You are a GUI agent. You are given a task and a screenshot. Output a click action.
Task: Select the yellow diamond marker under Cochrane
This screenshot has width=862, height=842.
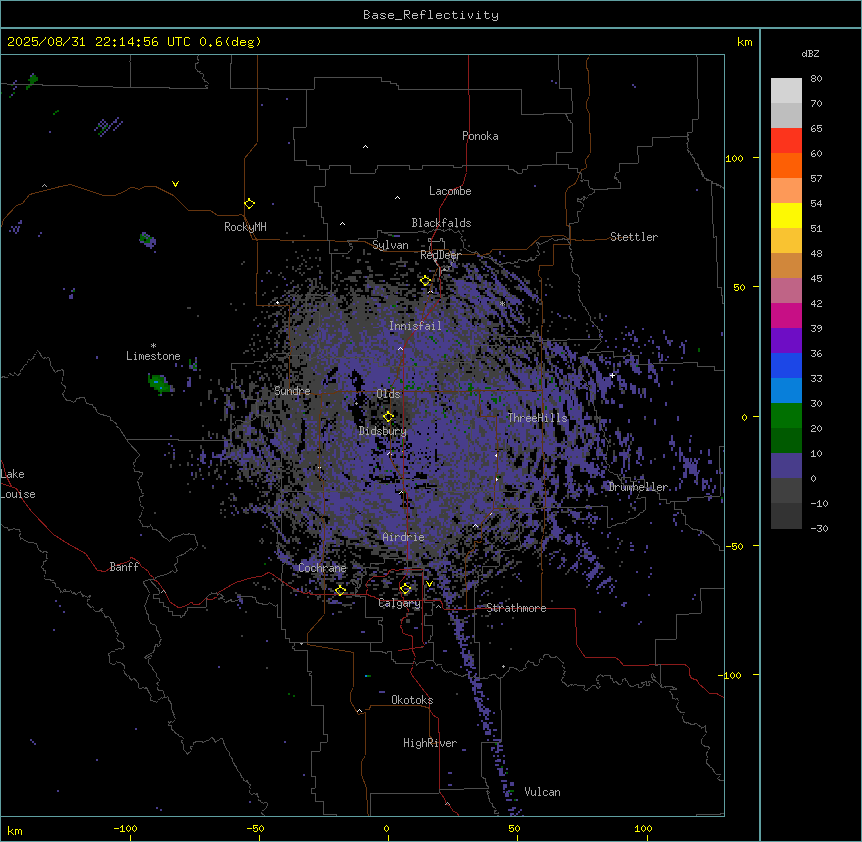(x=340, y=591)
